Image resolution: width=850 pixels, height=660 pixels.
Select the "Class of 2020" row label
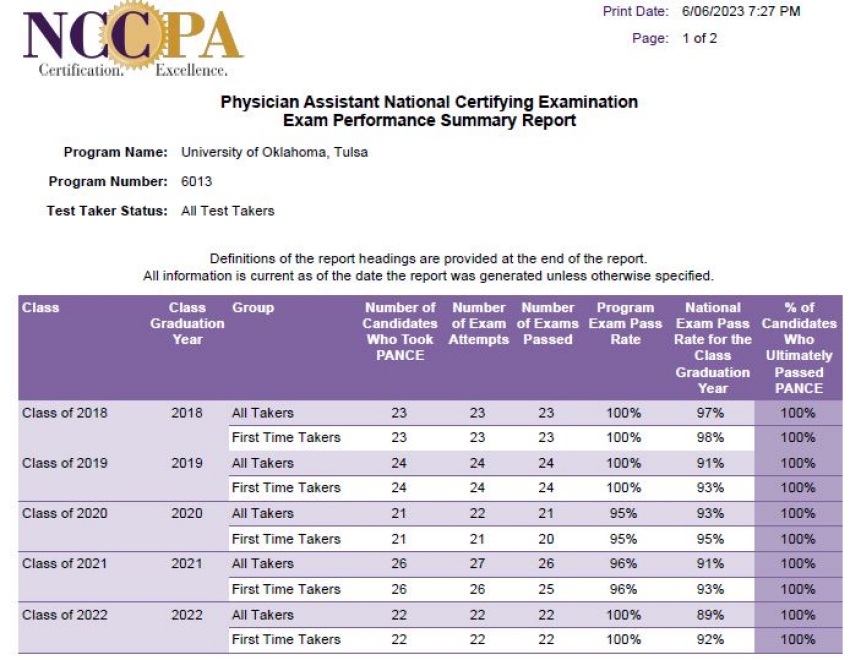tap(64, 513)
